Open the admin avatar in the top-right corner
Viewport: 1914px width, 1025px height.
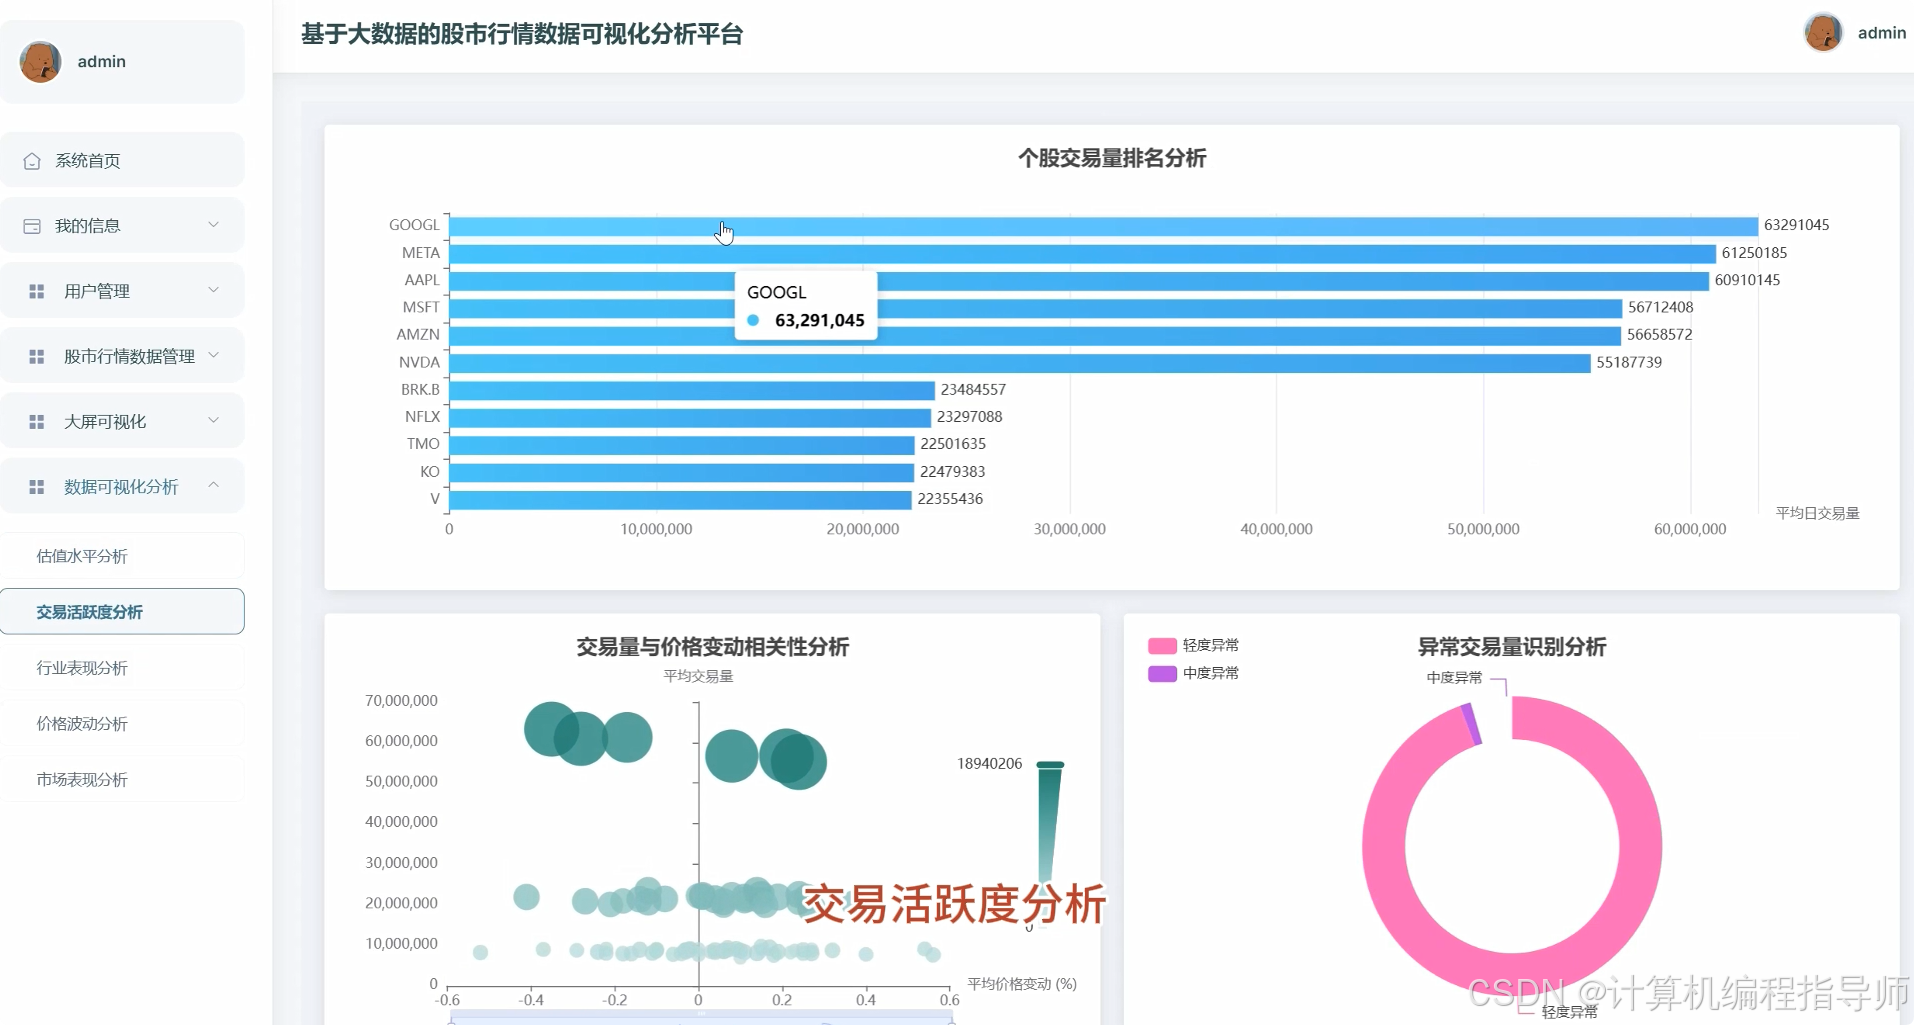pos(1824,32)
